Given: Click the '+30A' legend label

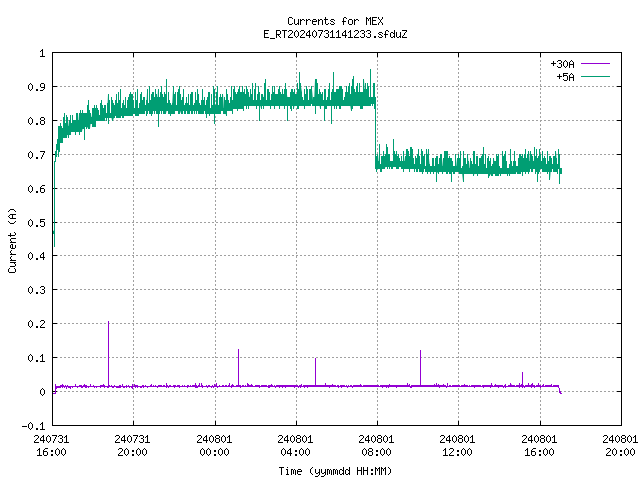Looking at the screenshot, I should 562,64.
